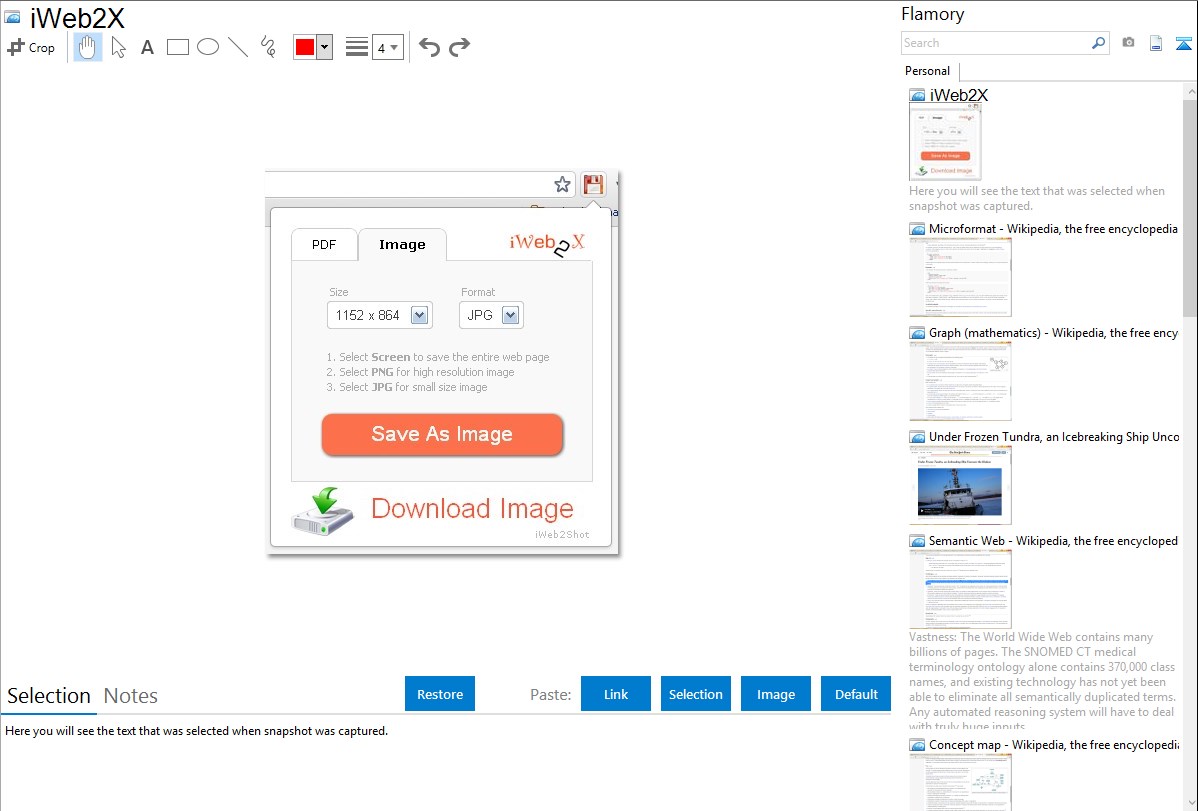Open the Size 1152 x 864 dropdown
This screenshot has height=811, width=1198.
[380, 315]
